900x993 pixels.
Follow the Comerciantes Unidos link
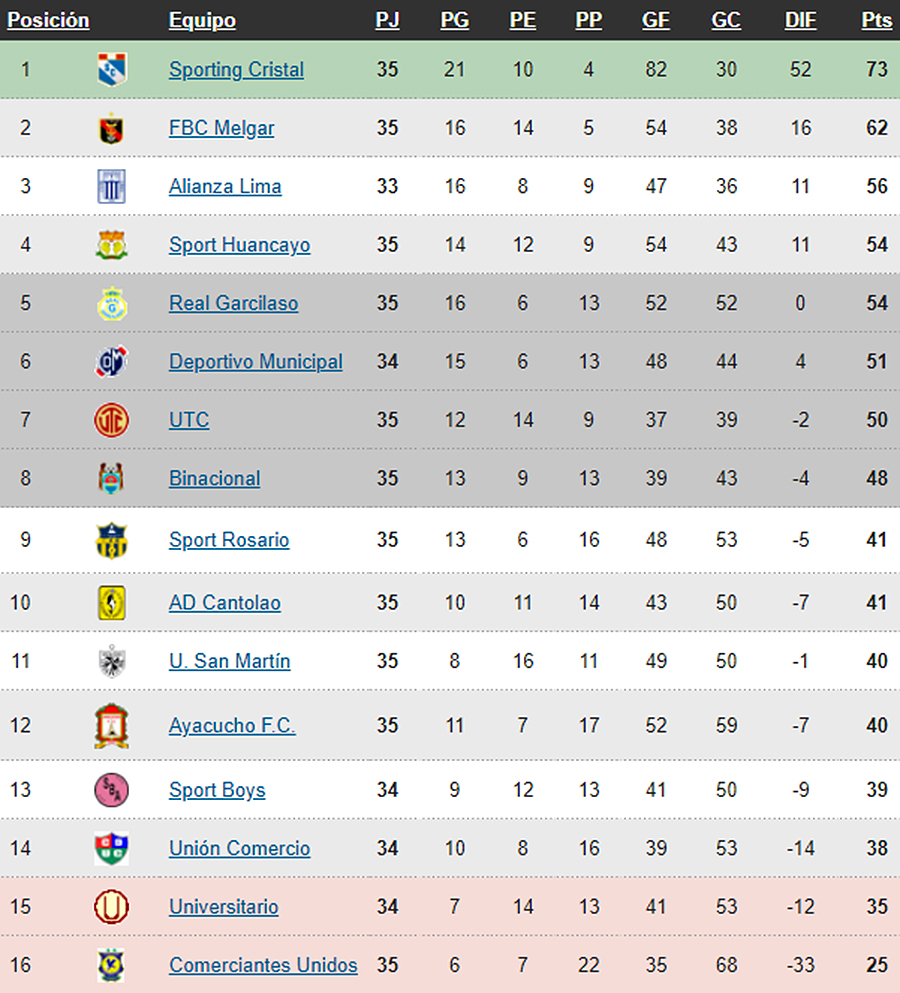click(x=263, y=965)
